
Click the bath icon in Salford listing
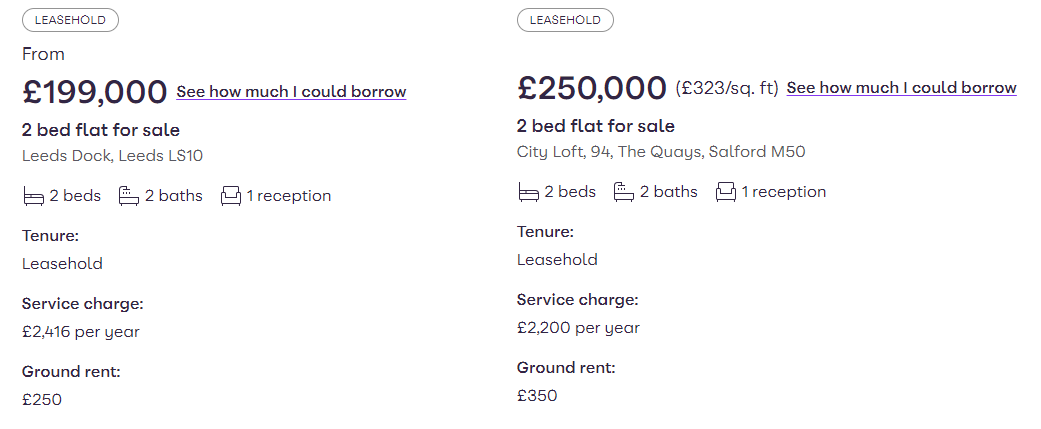623,192
